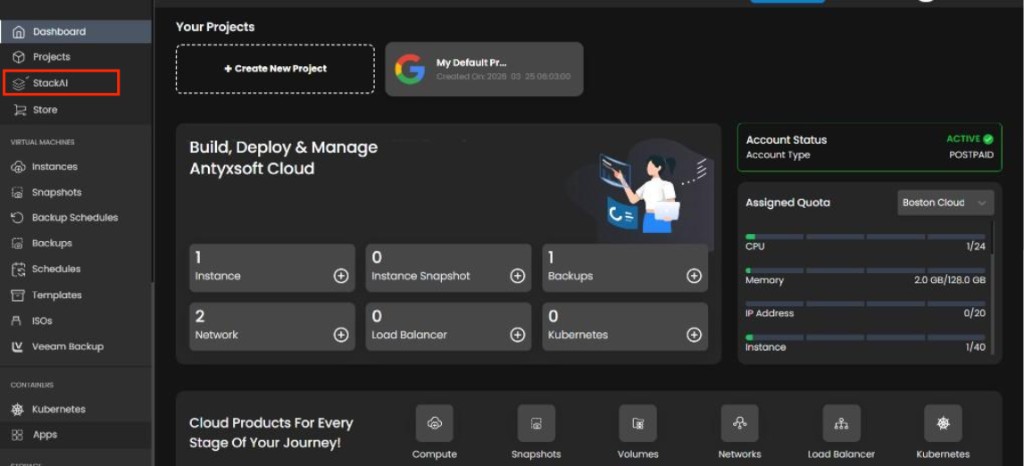This screenshot has width=1024, height=466.
Task: Open the Dashboard home icon in sidebar
Action: point(19,31)
